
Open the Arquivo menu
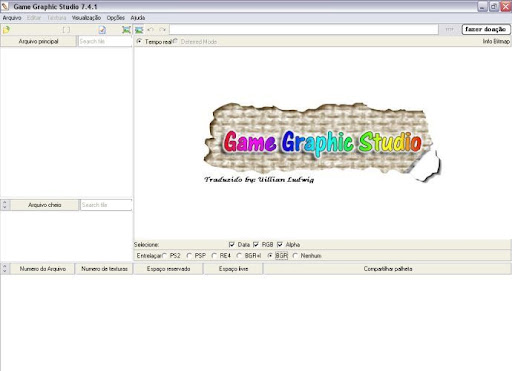point(12,18)
